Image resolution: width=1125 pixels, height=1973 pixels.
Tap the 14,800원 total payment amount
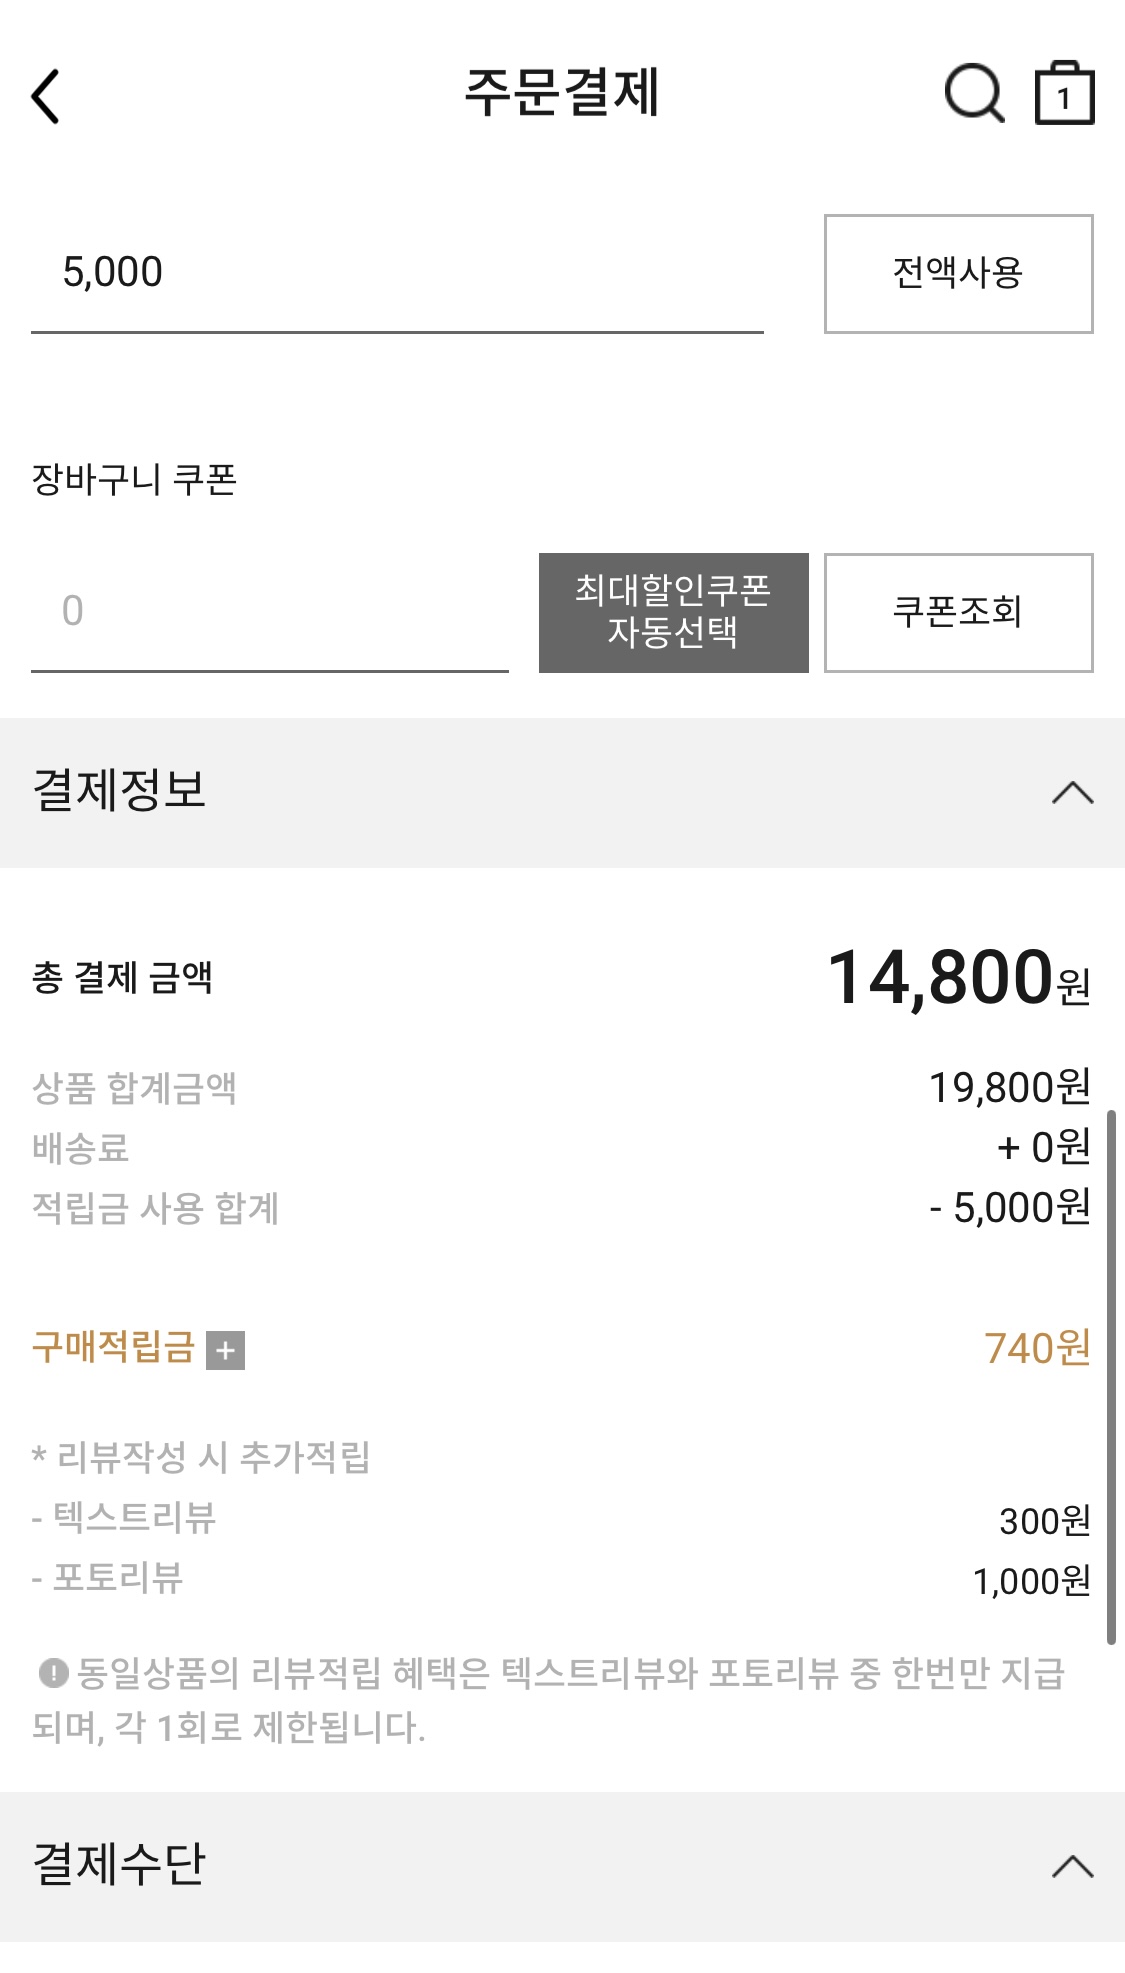click(958, 978)
